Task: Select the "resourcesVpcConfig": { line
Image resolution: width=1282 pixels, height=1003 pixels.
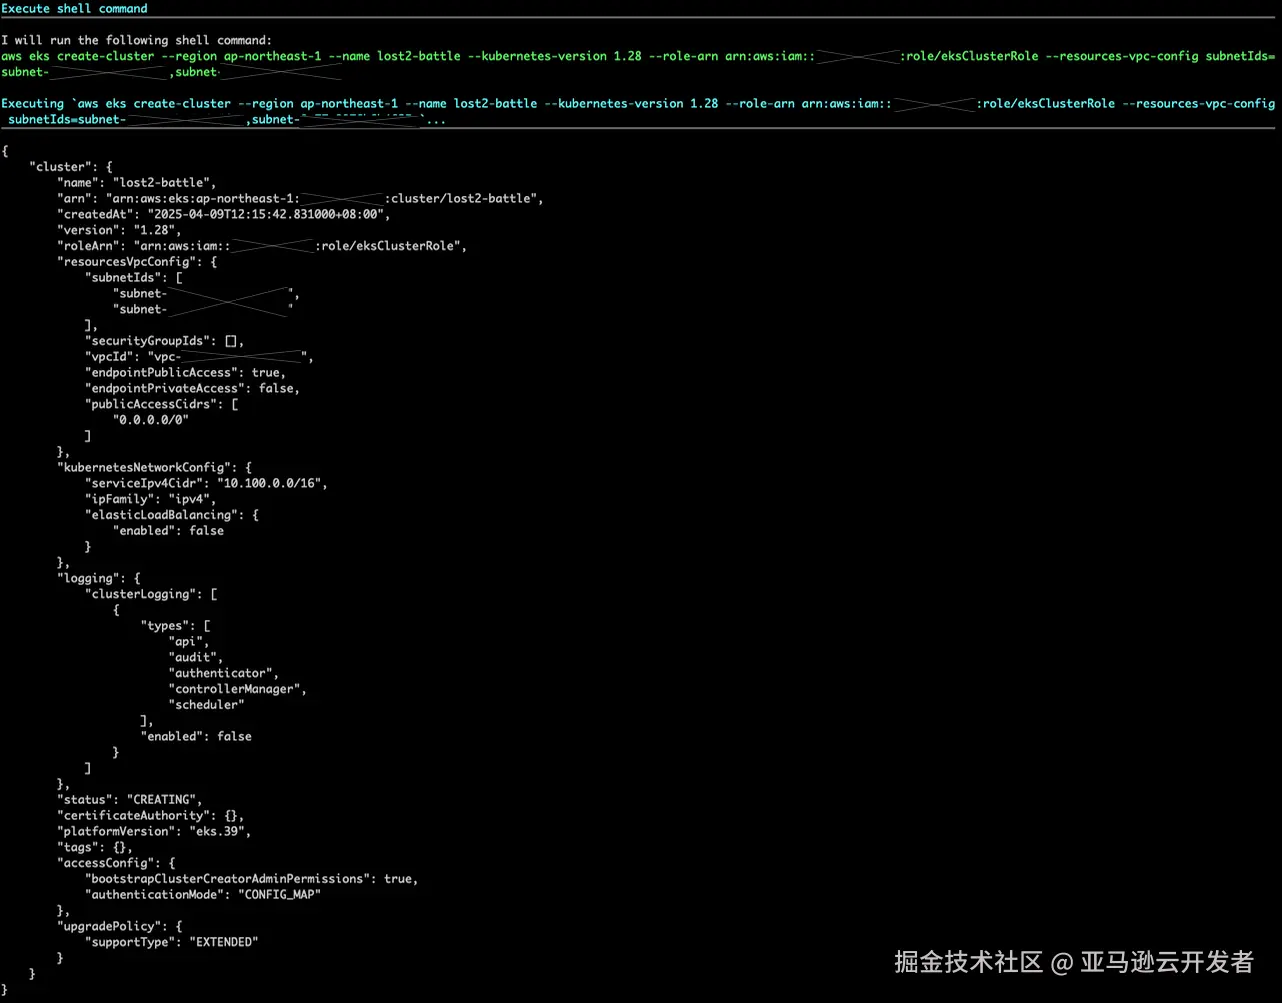Action: pyautogui.click(x=137, y=262)
